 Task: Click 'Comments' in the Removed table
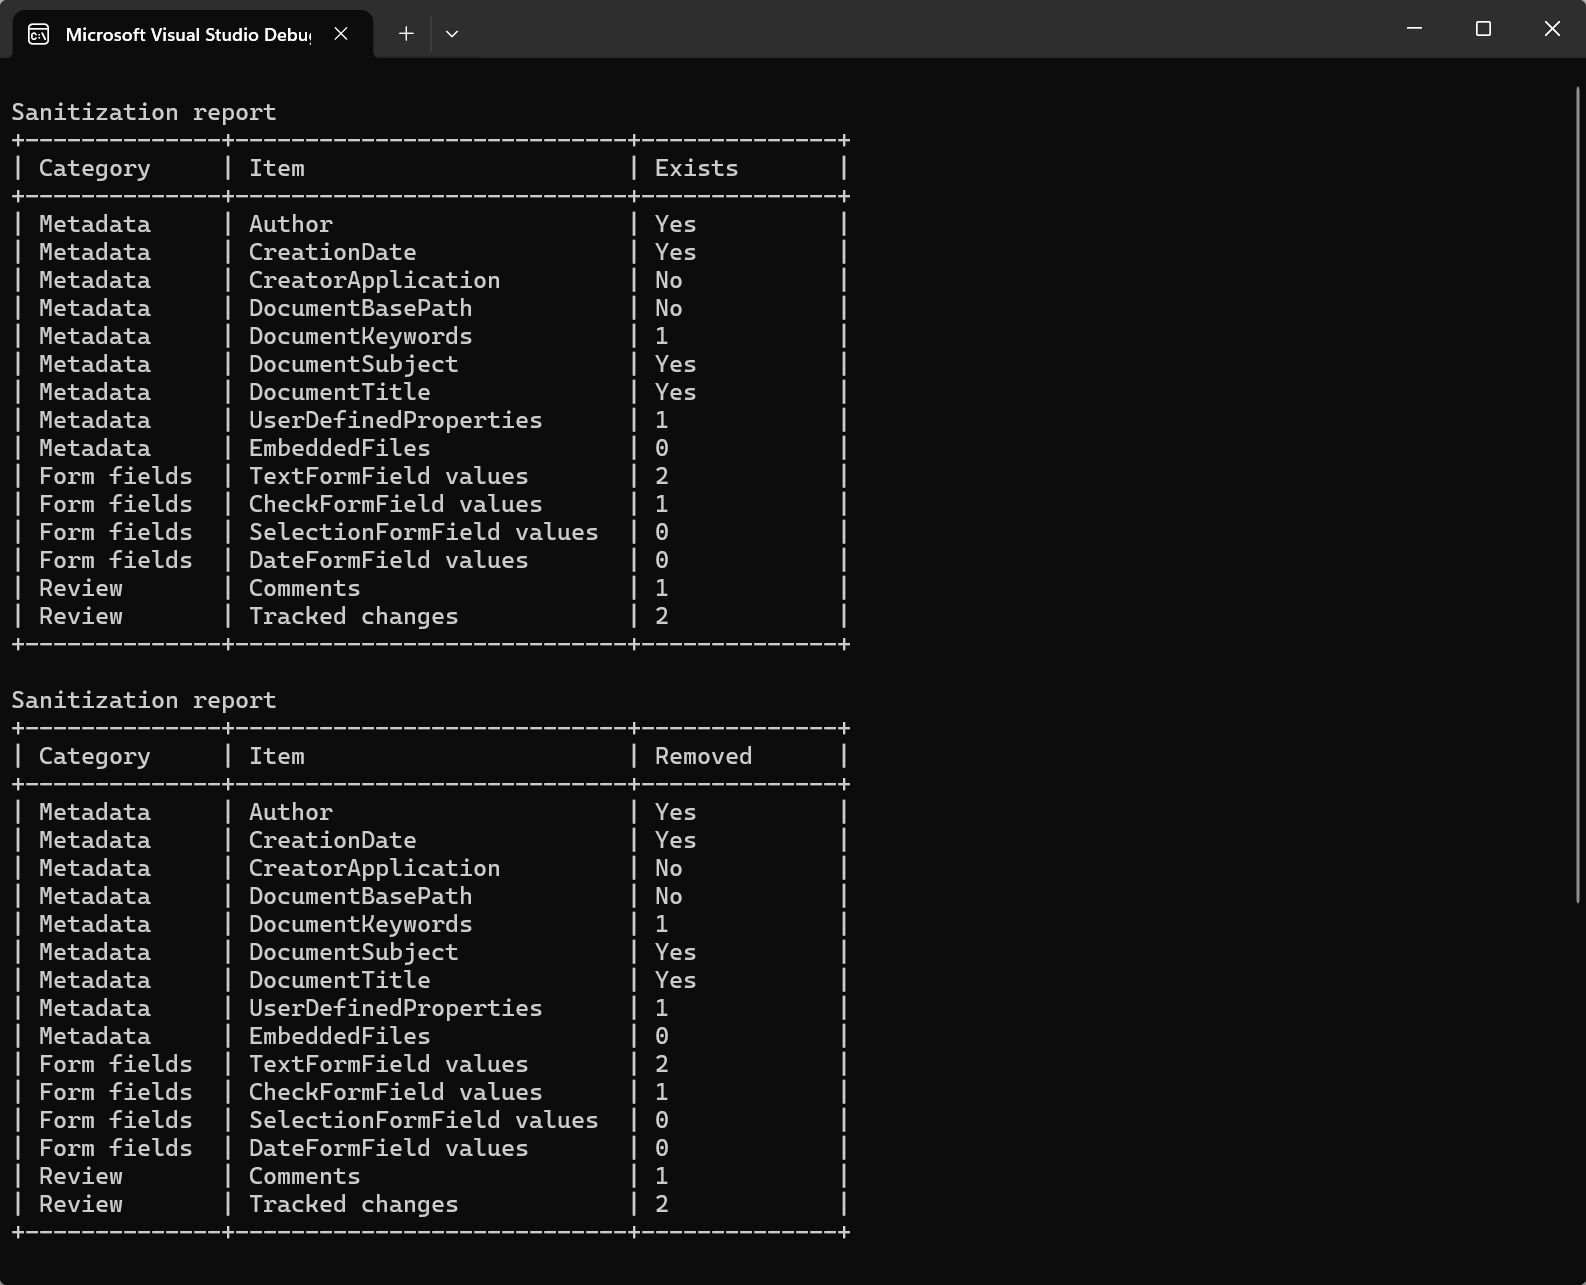click(x=305, y=1176)
